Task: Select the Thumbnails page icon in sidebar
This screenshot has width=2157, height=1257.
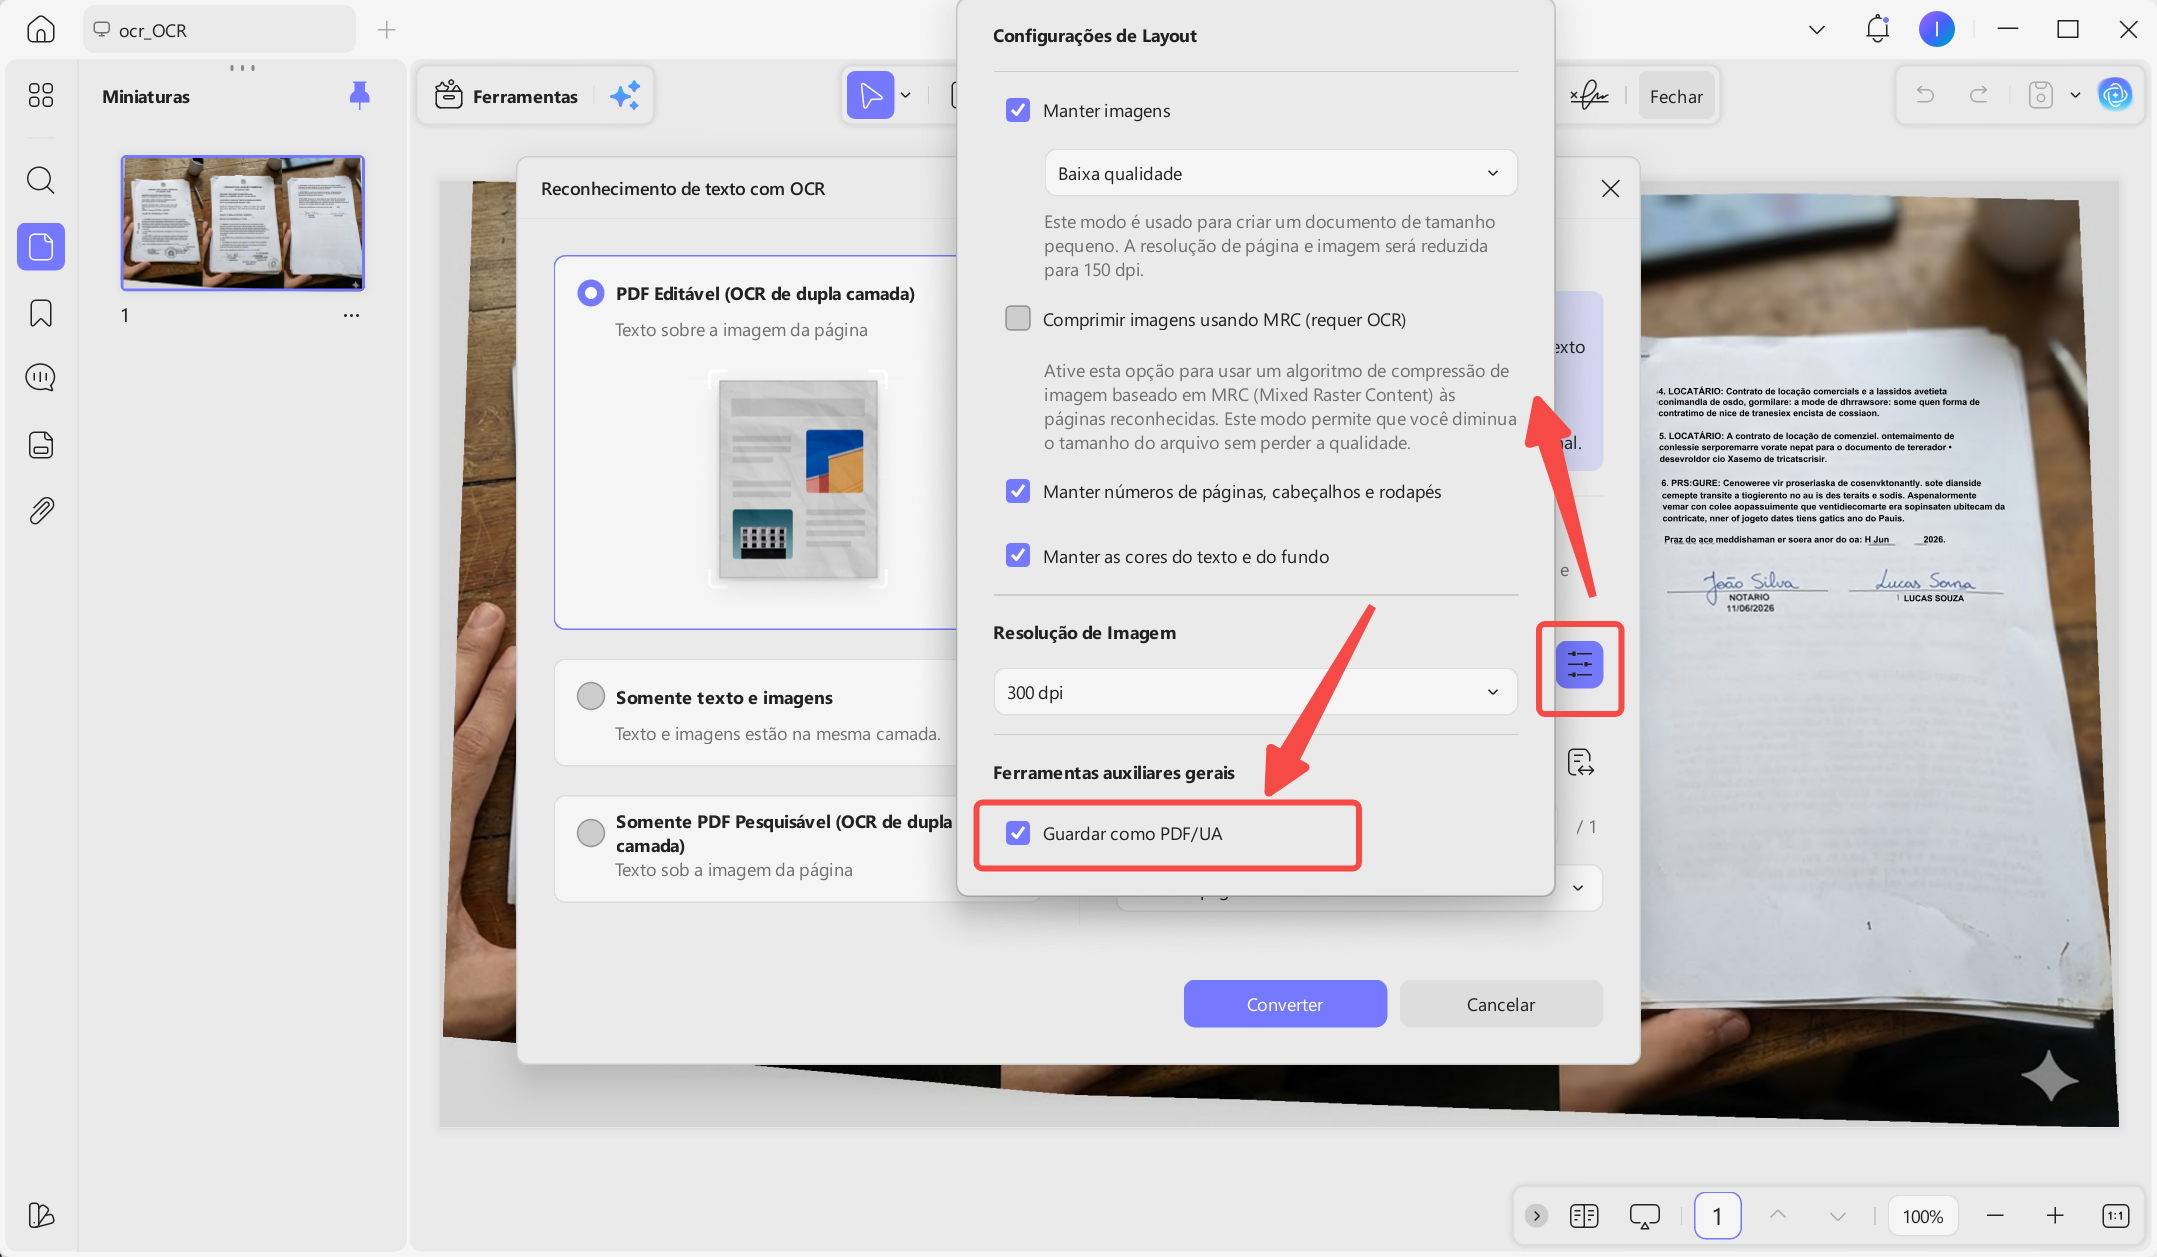Action: 41,246
